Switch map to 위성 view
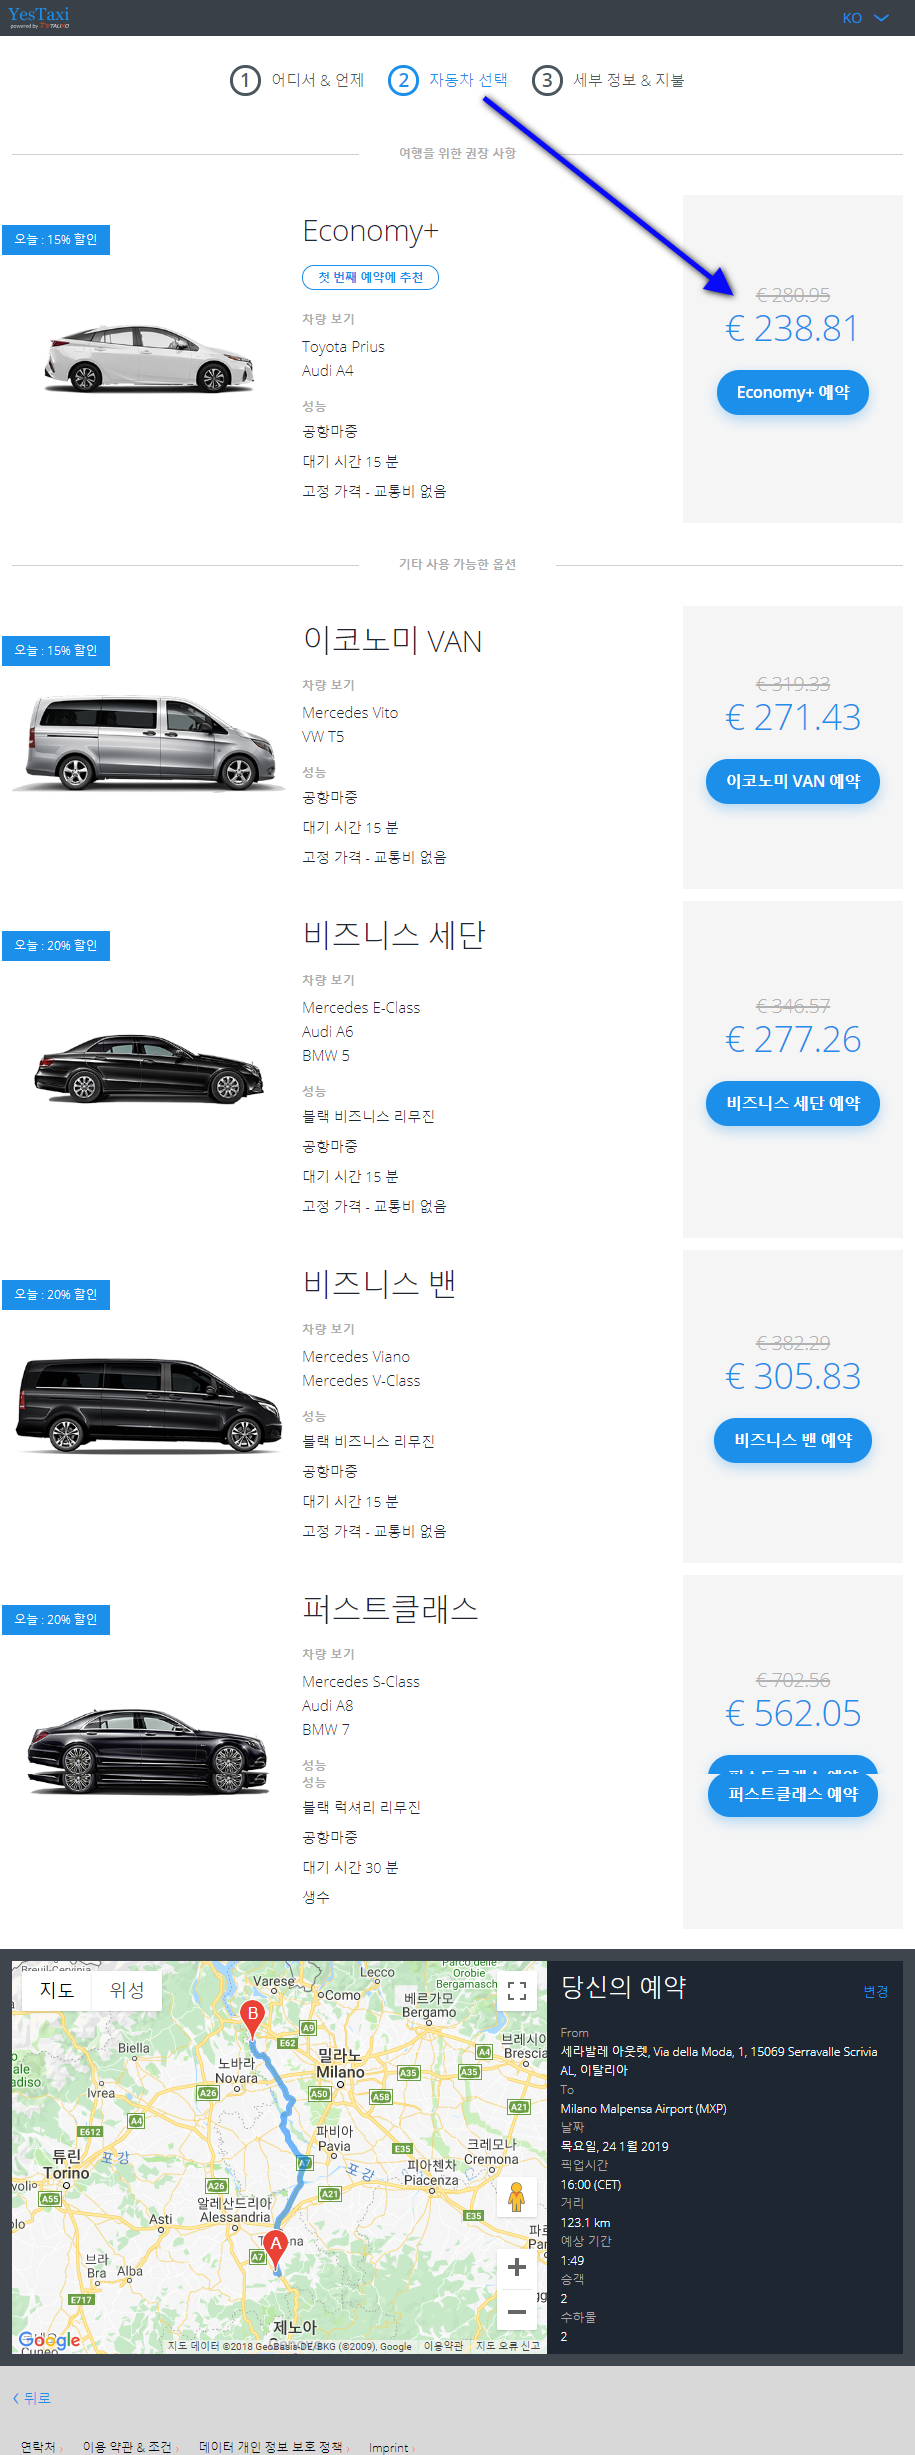 pyautogui.click(x=127, y=1990)
